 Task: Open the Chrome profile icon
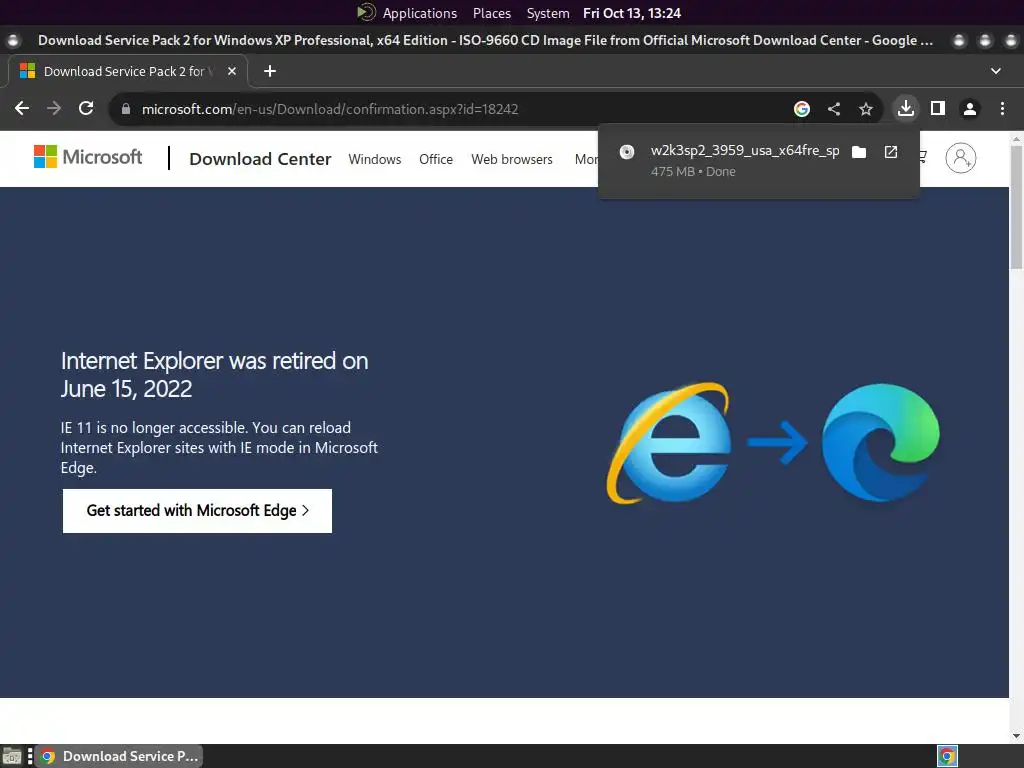point(970,109)
